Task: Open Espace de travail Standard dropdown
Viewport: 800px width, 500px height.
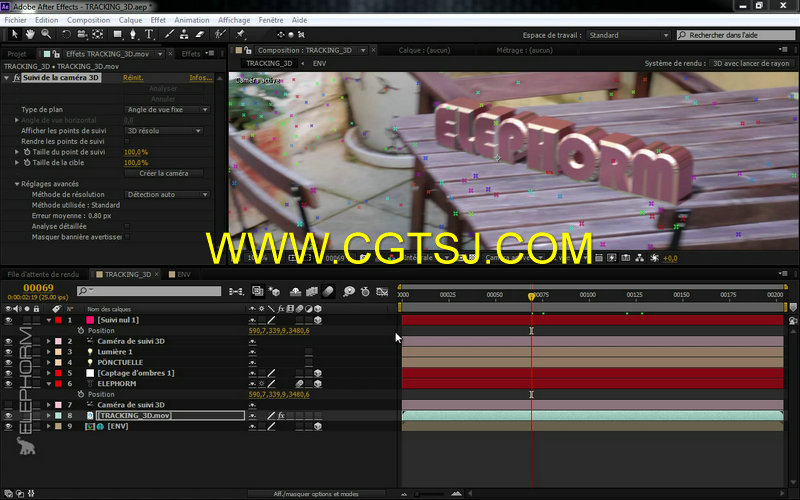Action: [628, 35]
